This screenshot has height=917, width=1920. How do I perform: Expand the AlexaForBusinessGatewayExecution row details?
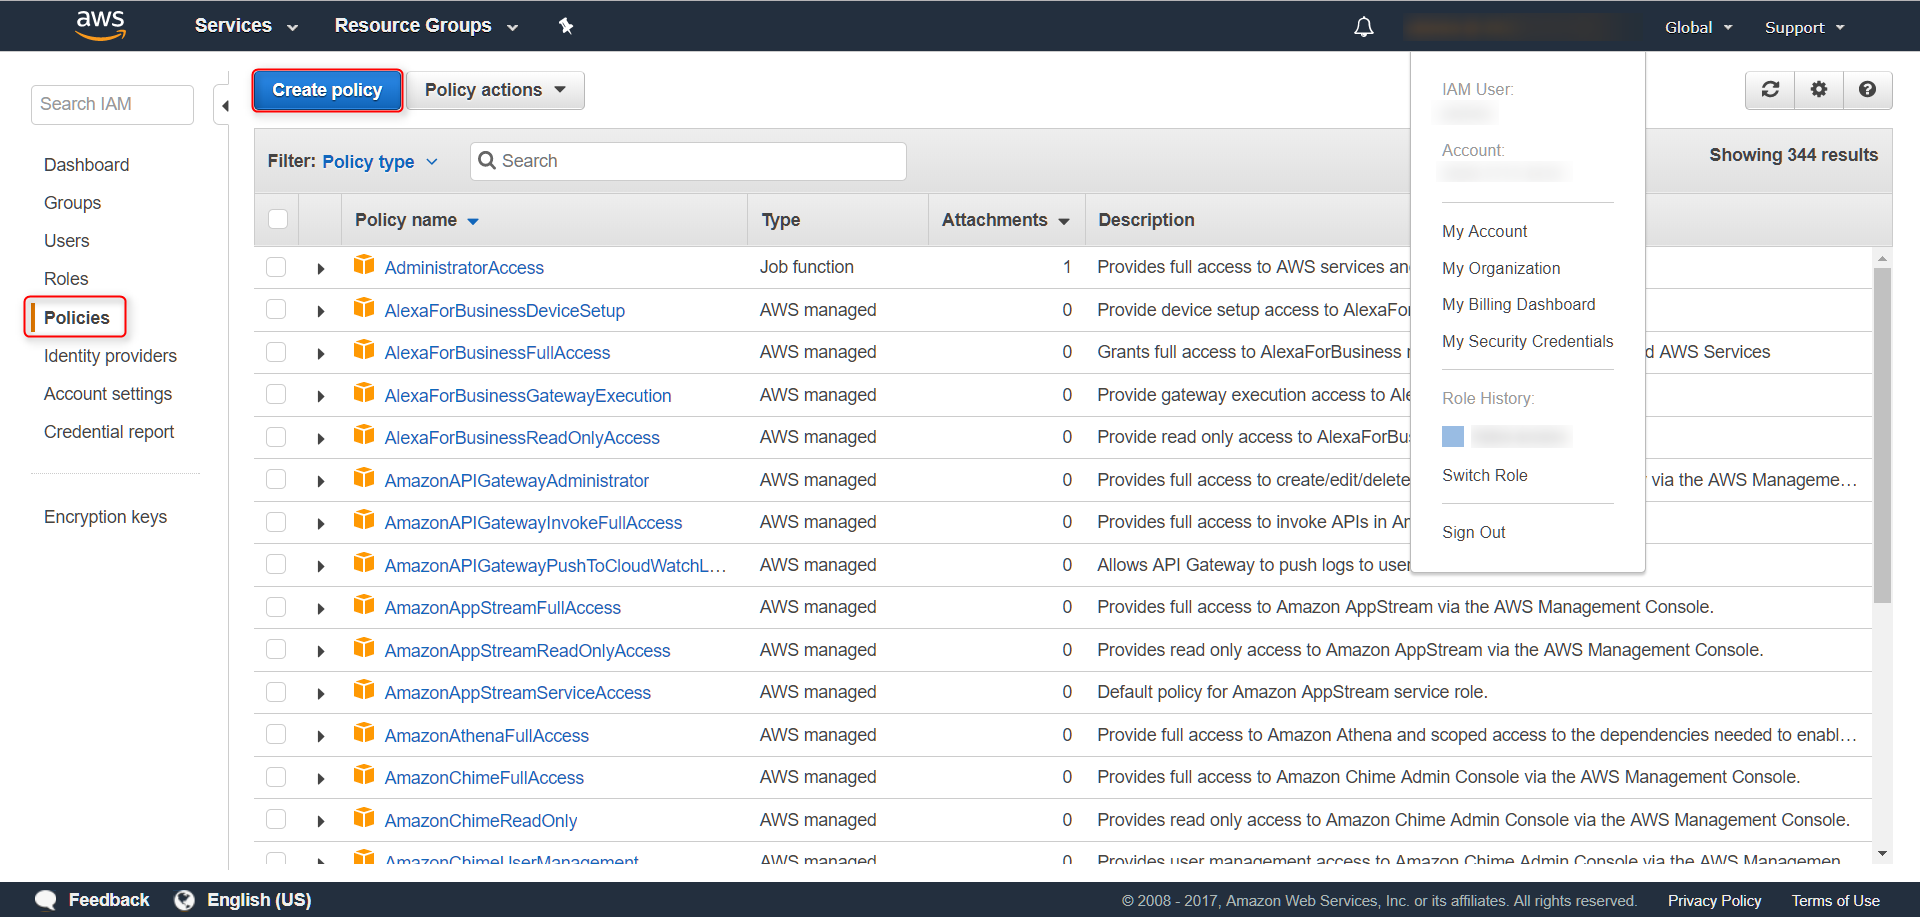pyautogui.click(x=321, y=396)
